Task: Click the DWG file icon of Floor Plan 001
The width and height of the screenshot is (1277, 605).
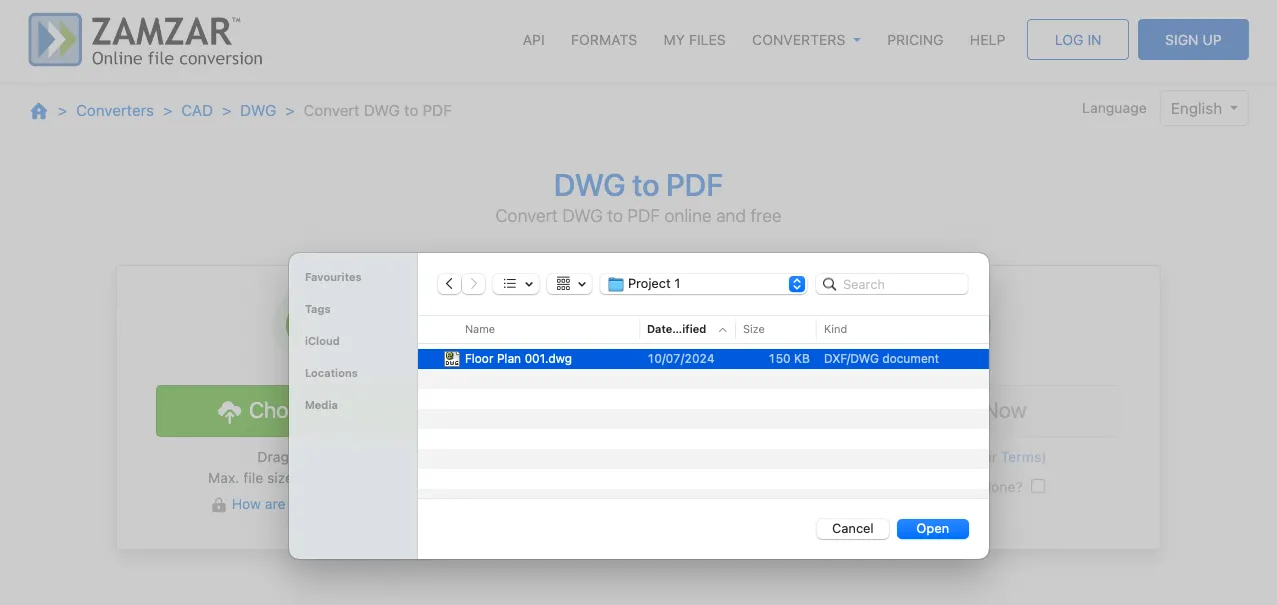Action: point(452,359)
